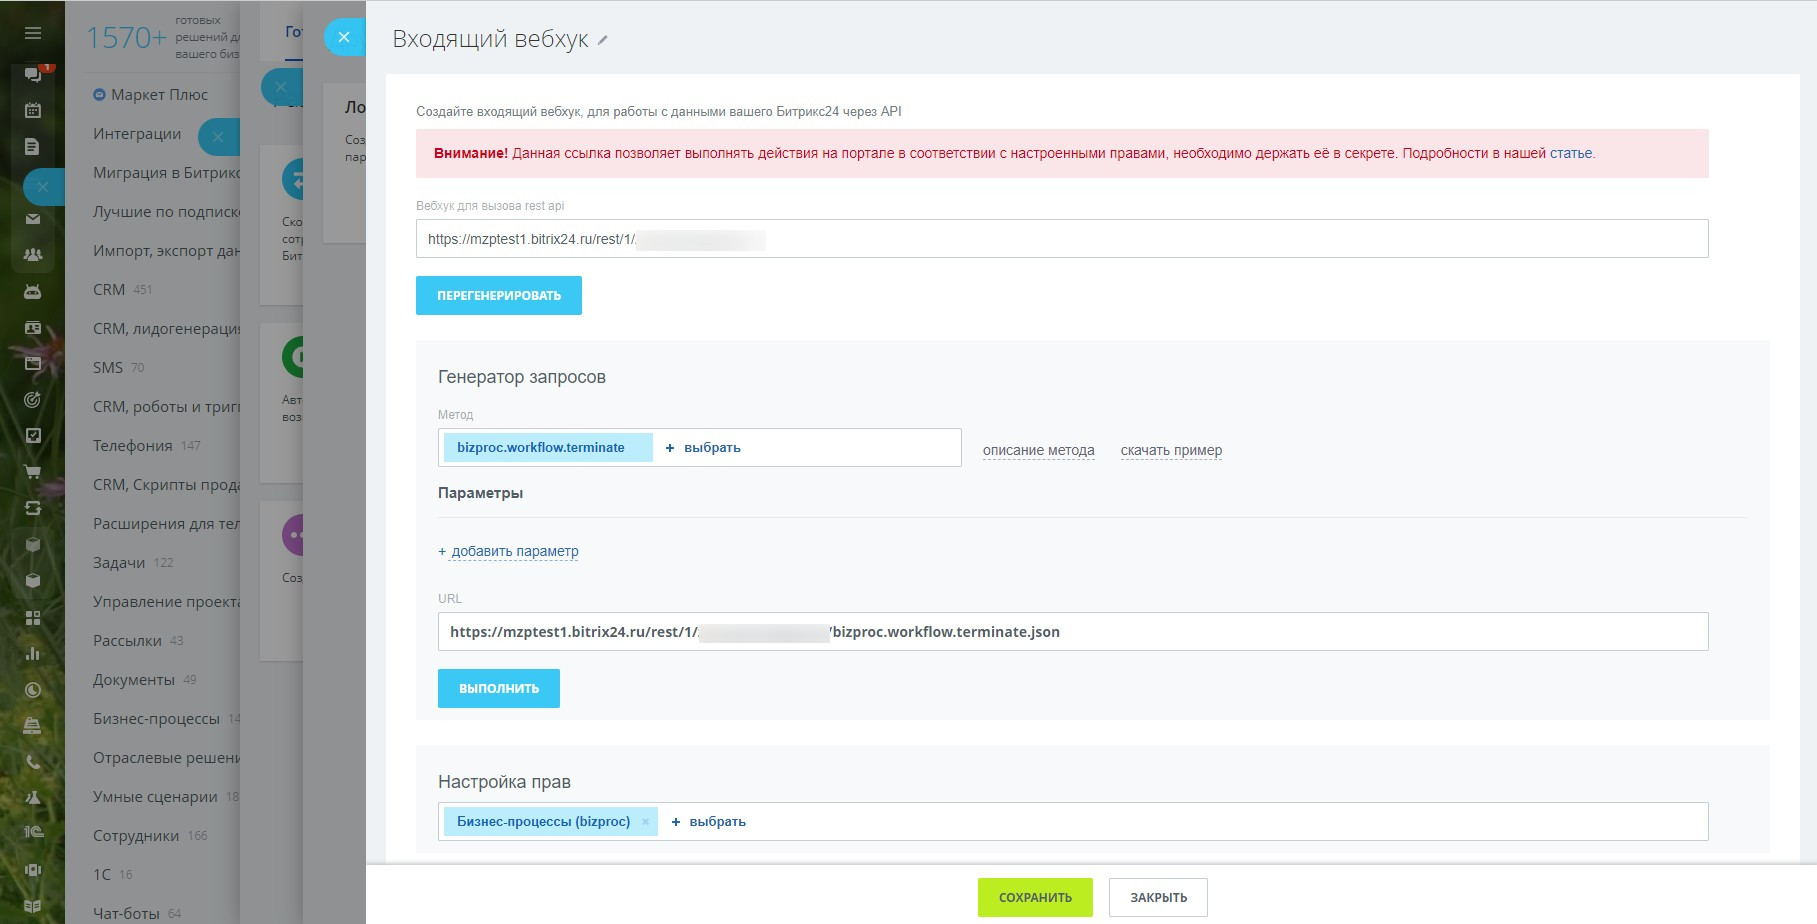Screen dimensions: 1817x924
Task: Open the 'описание метода' link
Action: [x=1038, y=450]
